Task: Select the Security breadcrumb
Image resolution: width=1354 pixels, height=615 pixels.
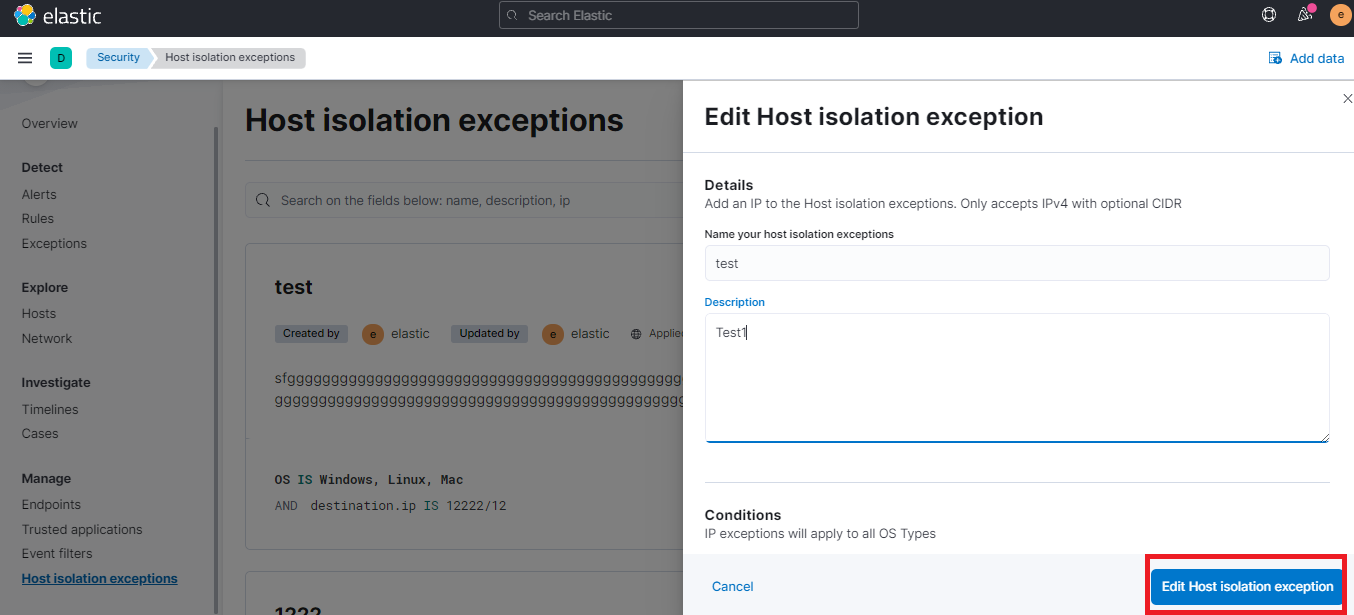Action: 117,57
